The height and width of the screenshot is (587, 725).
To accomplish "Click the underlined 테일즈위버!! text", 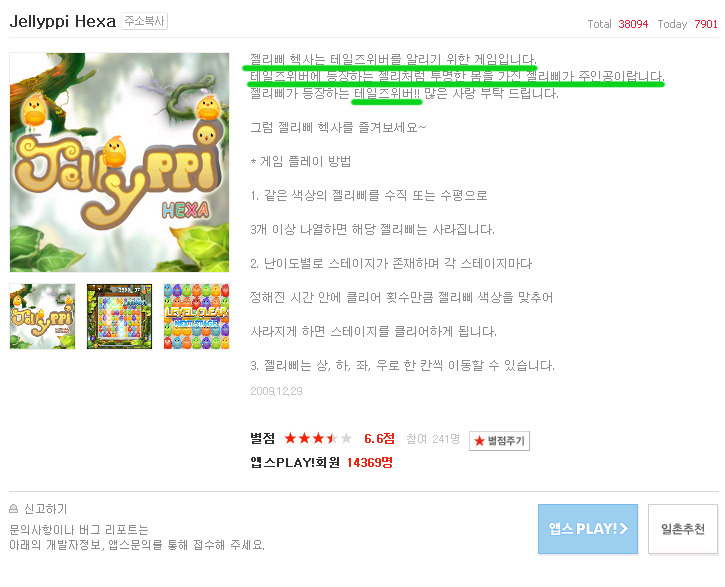I will pyautogui.click(x=387, y=93).
